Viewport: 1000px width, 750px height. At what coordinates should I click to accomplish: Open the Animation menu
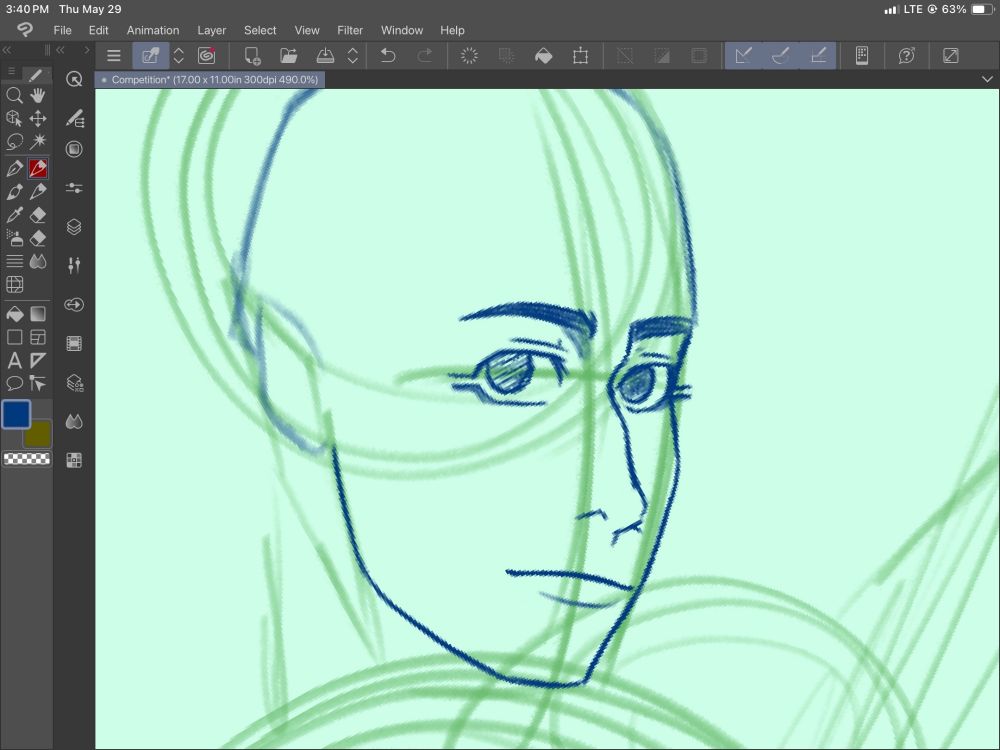tap(153, 30)
